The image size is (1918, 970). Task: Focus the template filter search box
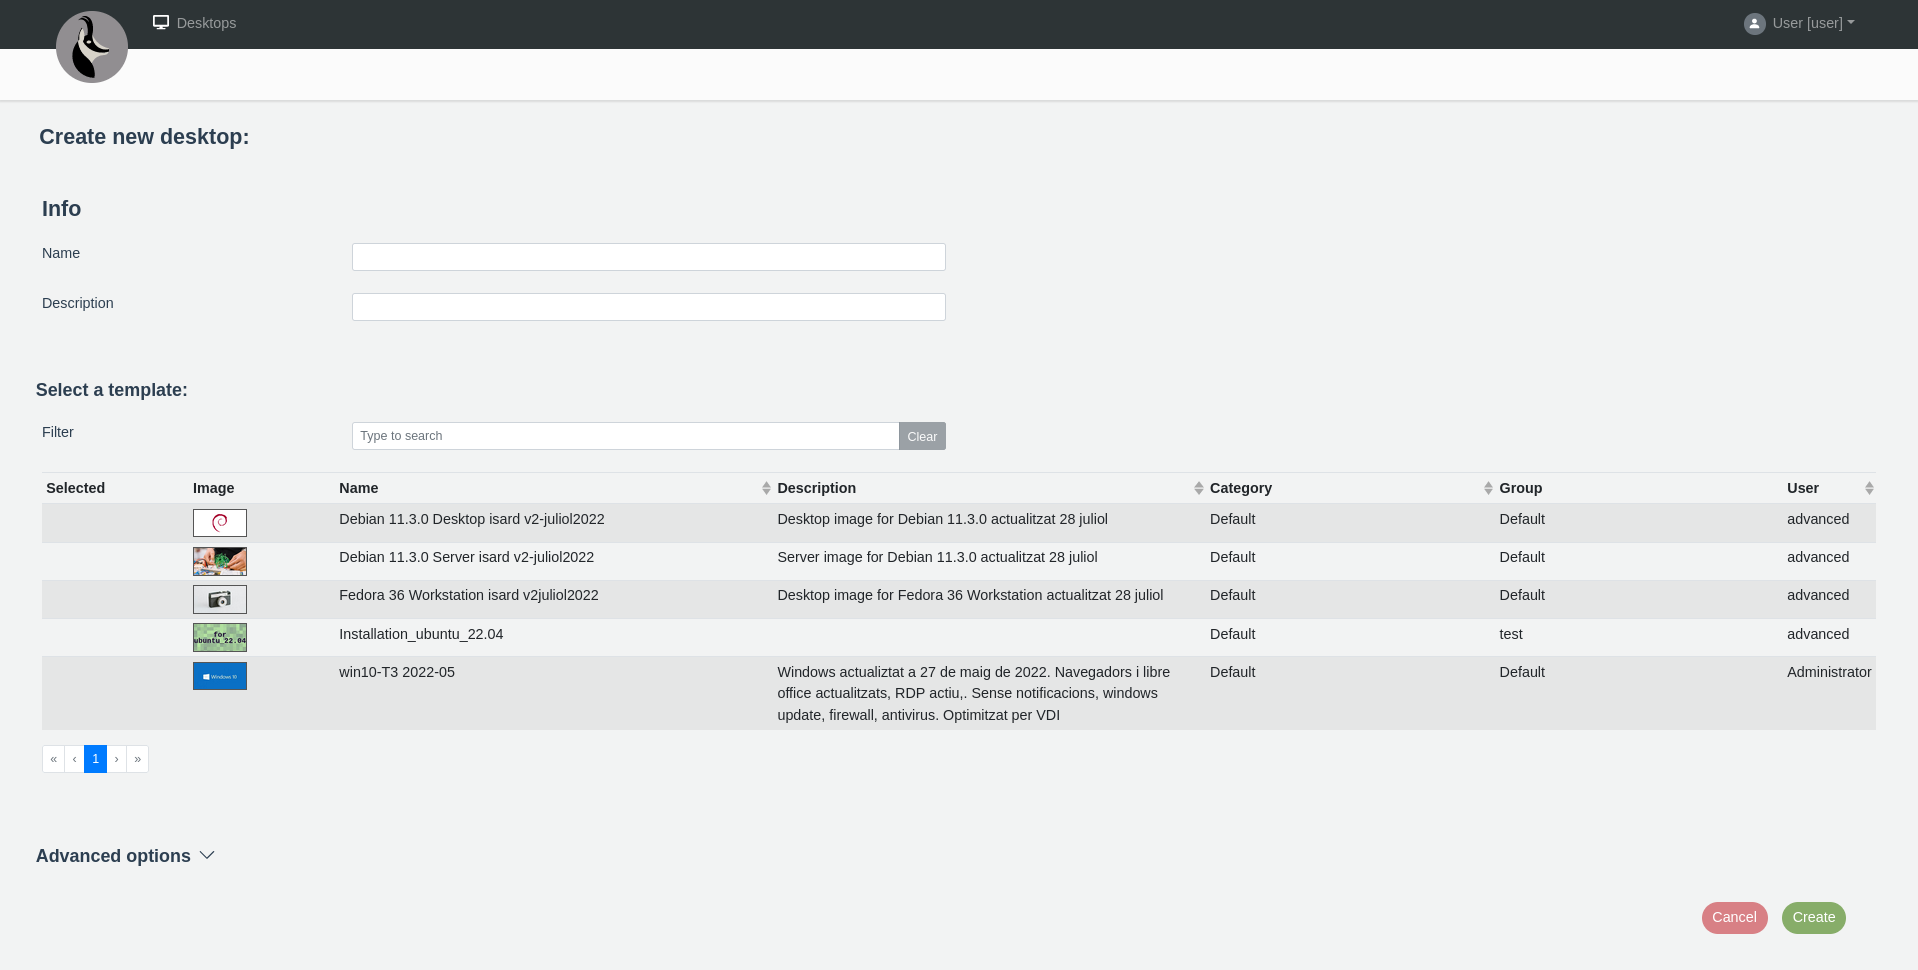pyautogui.click(x=625, y=436)
